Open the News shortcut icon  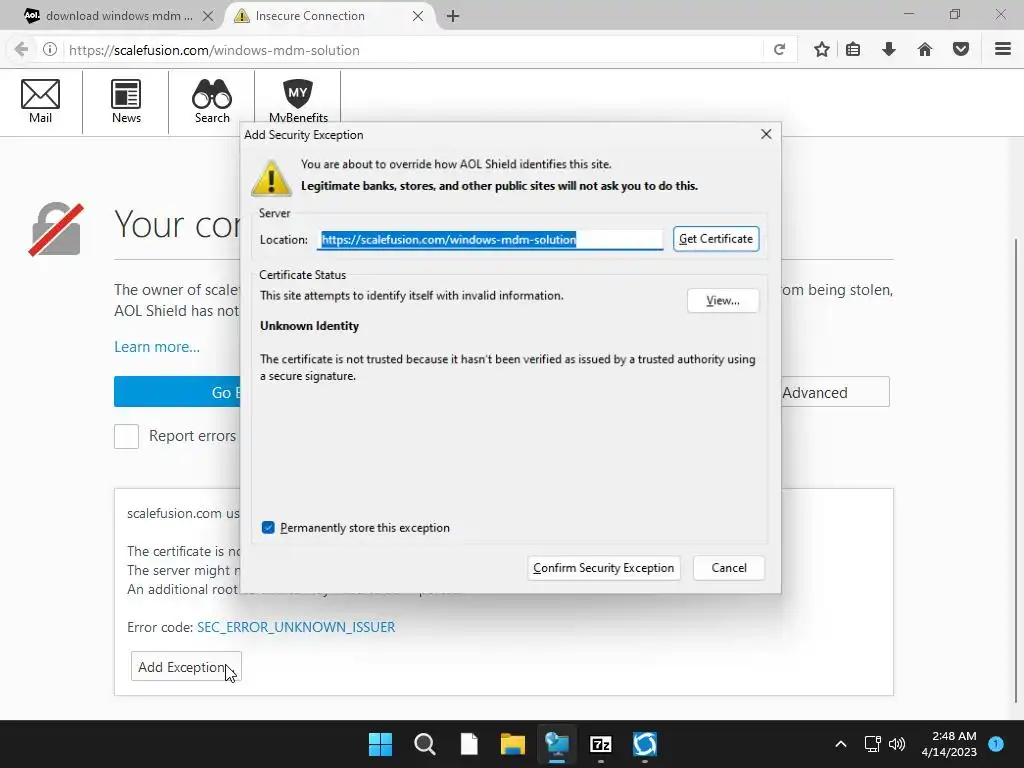(x=126, y=101)
